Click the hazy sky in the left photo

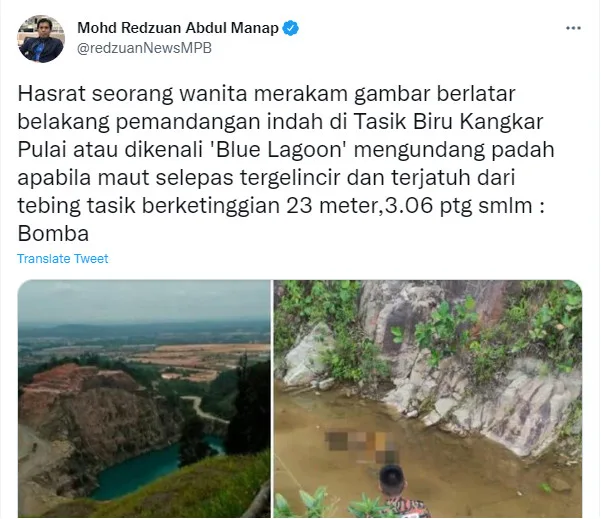144,301
